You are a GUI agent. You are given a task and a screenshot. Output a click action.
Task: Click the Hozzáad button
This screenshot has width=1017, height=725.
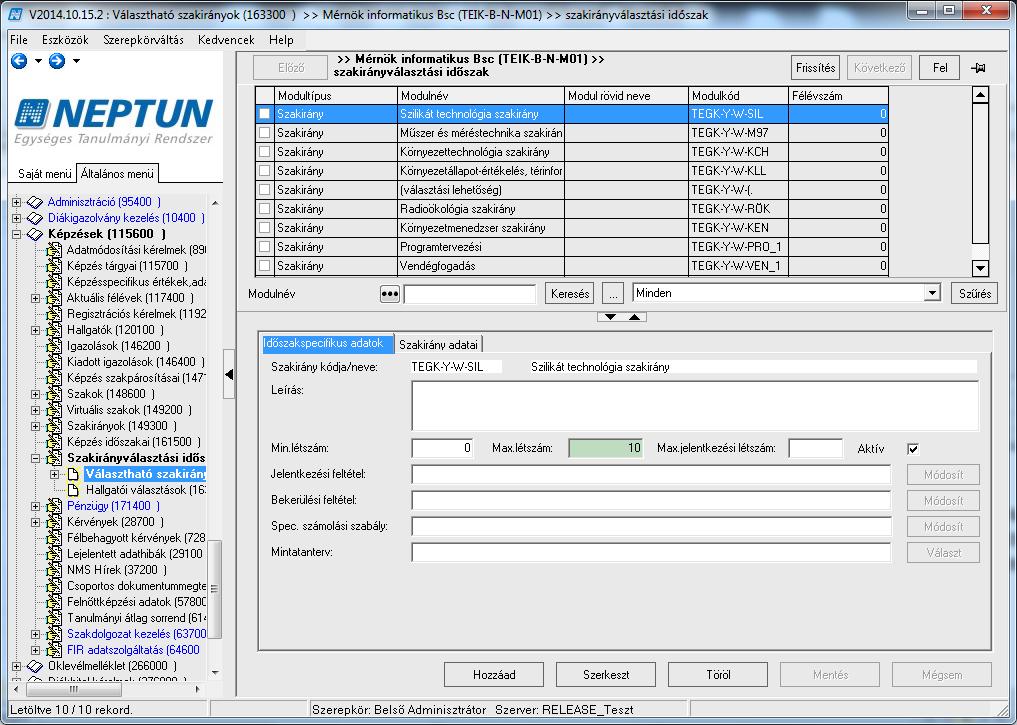[494, 674]
